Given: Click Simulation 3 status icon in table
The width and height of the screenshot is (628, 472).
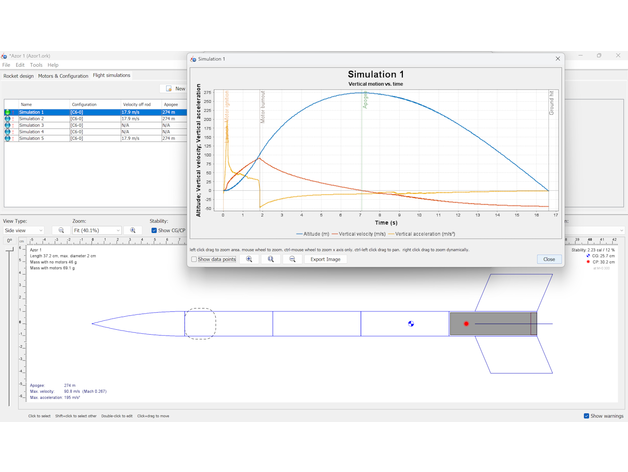Looking at the screenshot, I should click(x=8, y=125).
